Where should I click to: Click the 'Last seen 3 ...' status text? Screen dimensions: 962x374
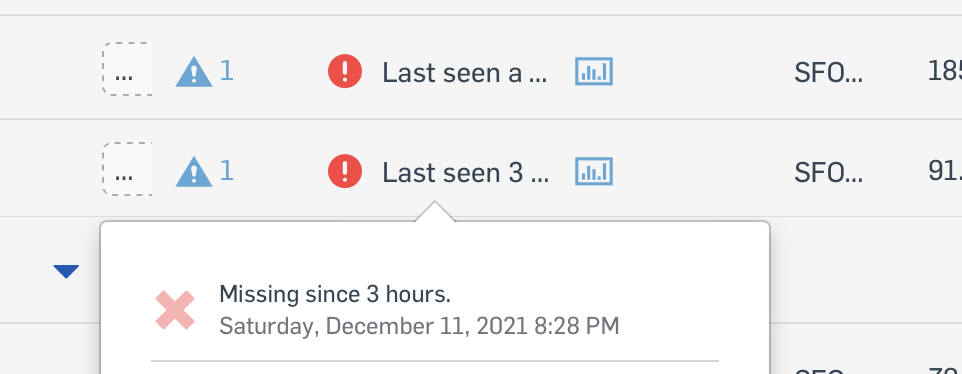tap(466, 172)
